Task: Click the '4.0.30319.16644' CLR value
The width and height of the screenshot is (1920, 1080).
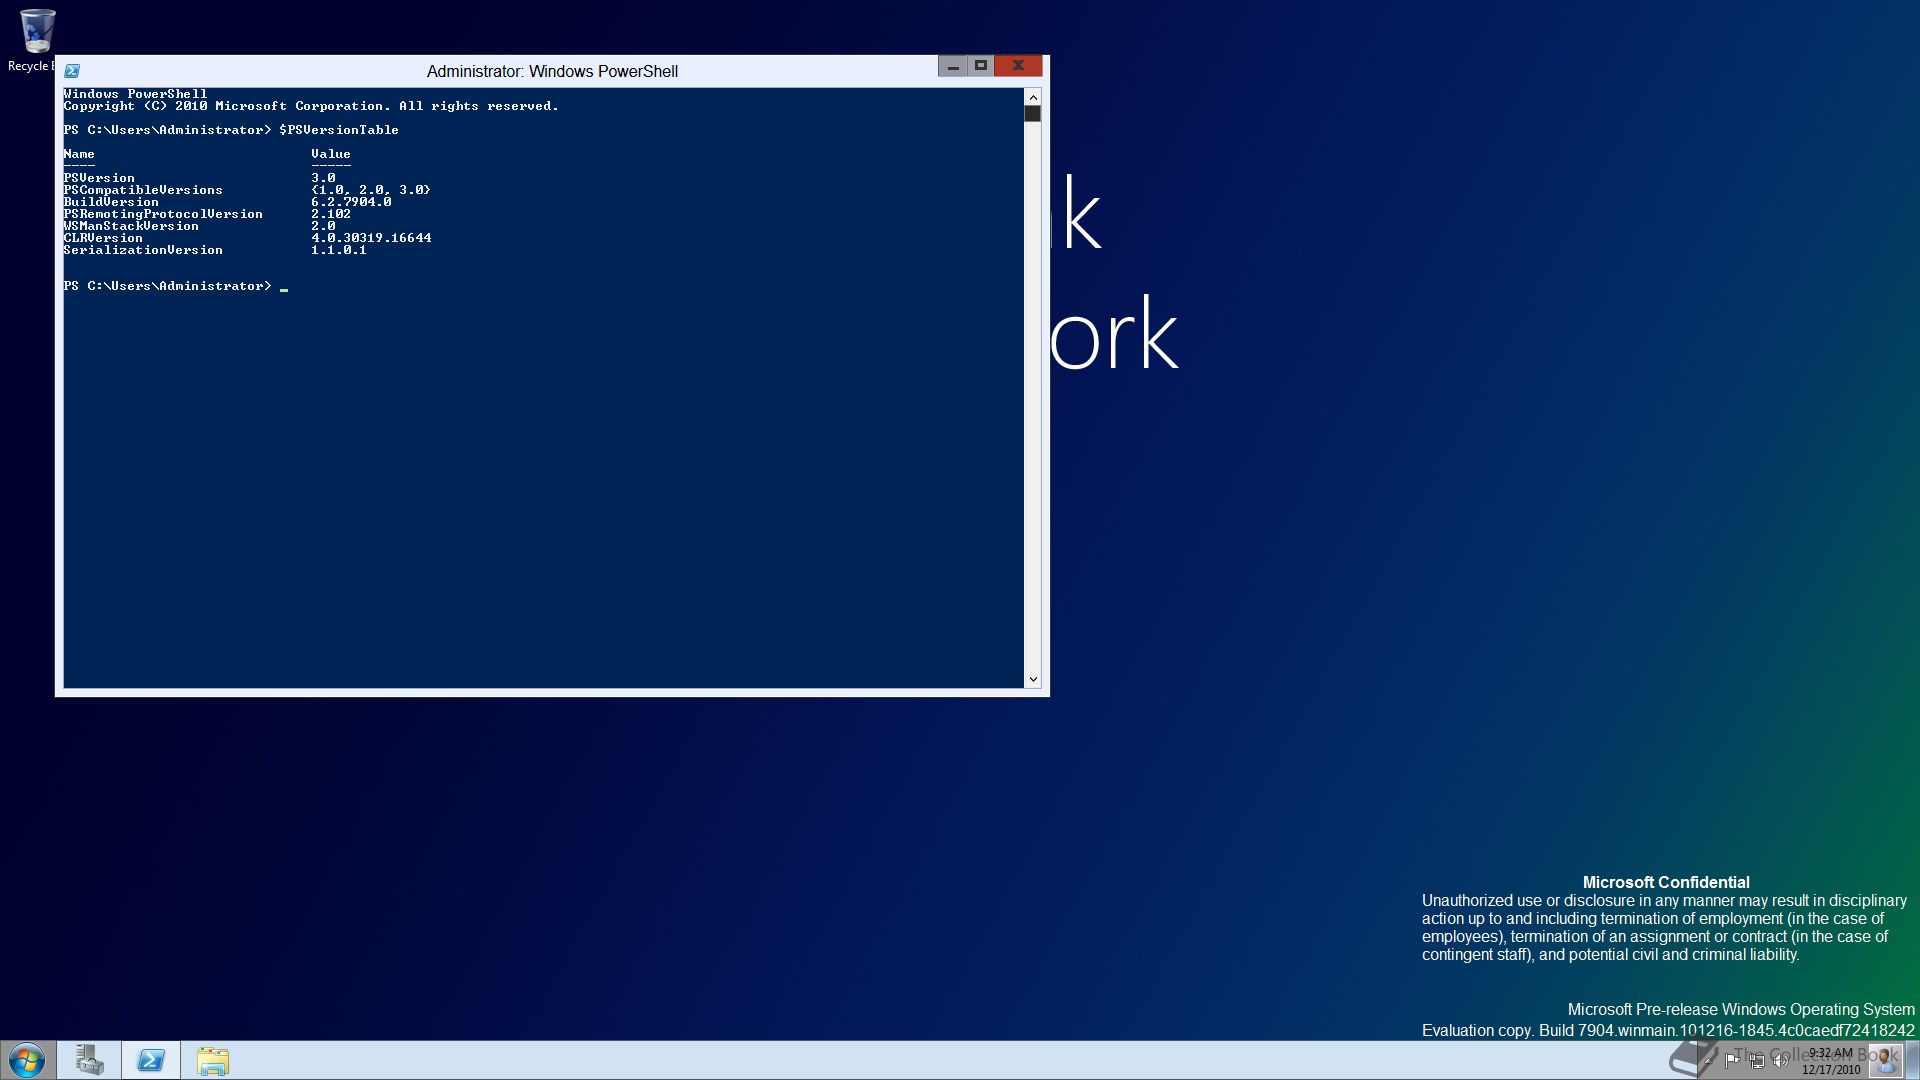Action: [x=371, y=238]
